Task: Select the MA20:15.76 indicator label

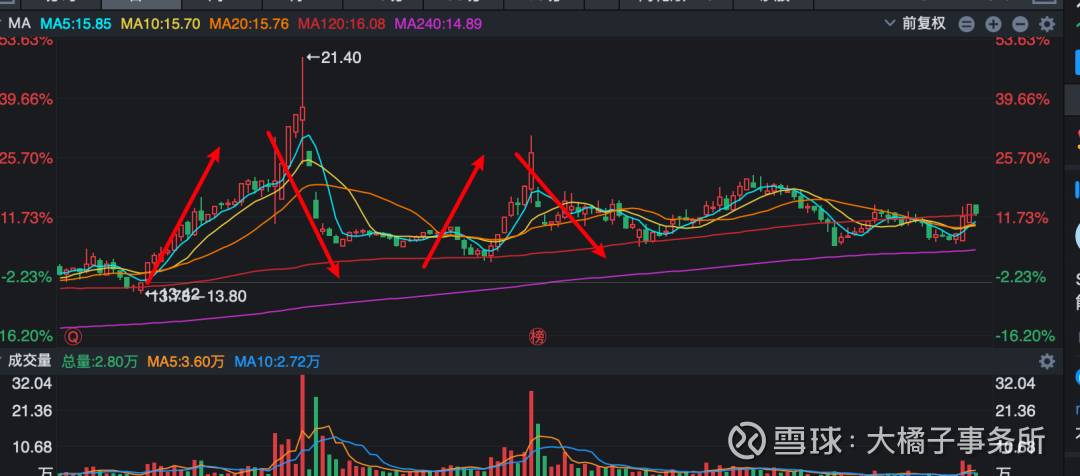Action: tap(249, 24)
